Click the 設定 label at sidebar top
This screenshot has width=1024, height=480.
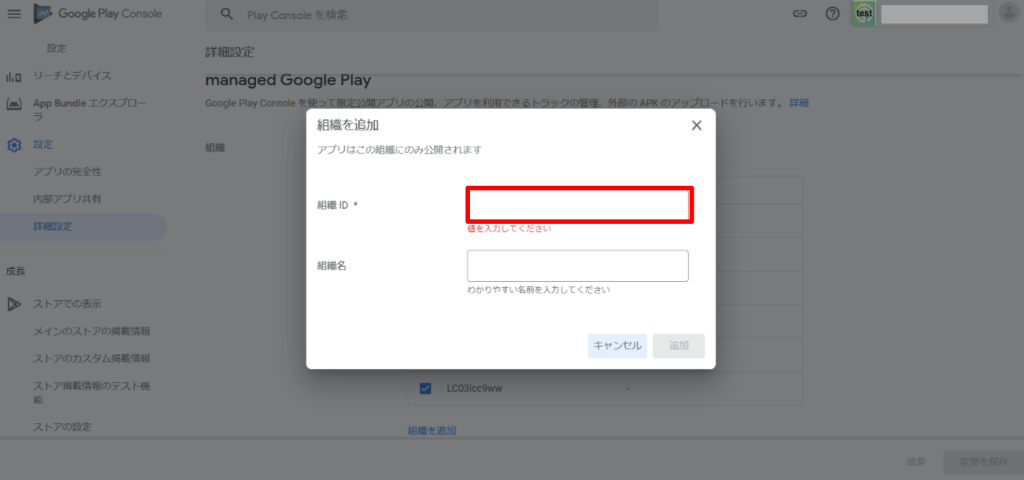coord(56,48)
